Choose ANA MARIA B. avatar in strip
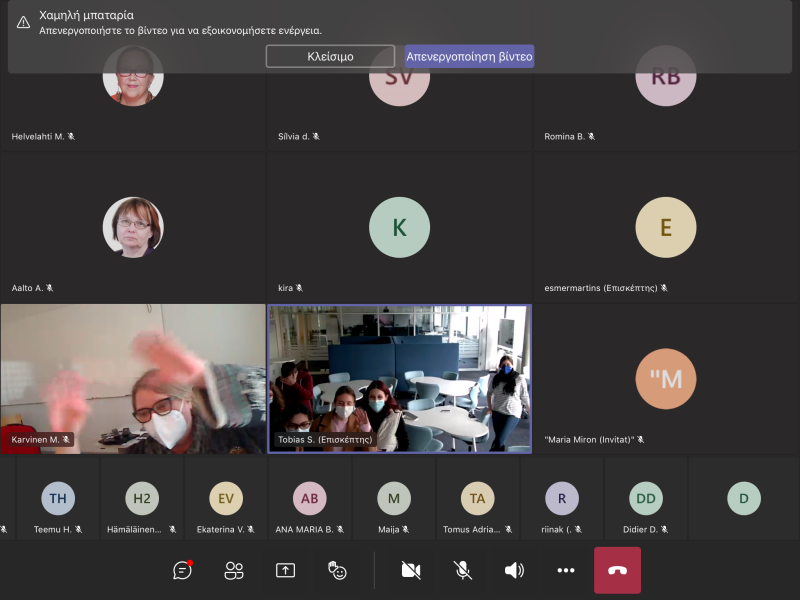Viewport: 800px width, 600px height. click(309, 497)
